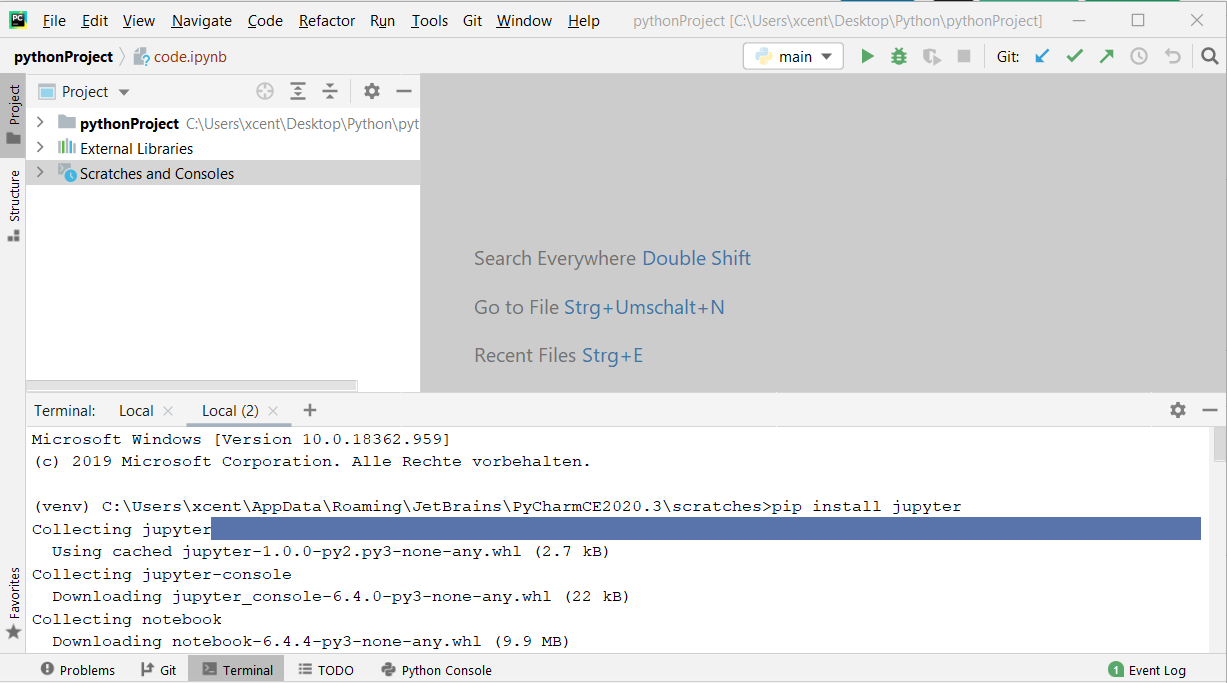This screenshot has width=1227, height=683.
Task: Add a new terminal session with plus
Action: pyautogui.click(x=310, y=410)
